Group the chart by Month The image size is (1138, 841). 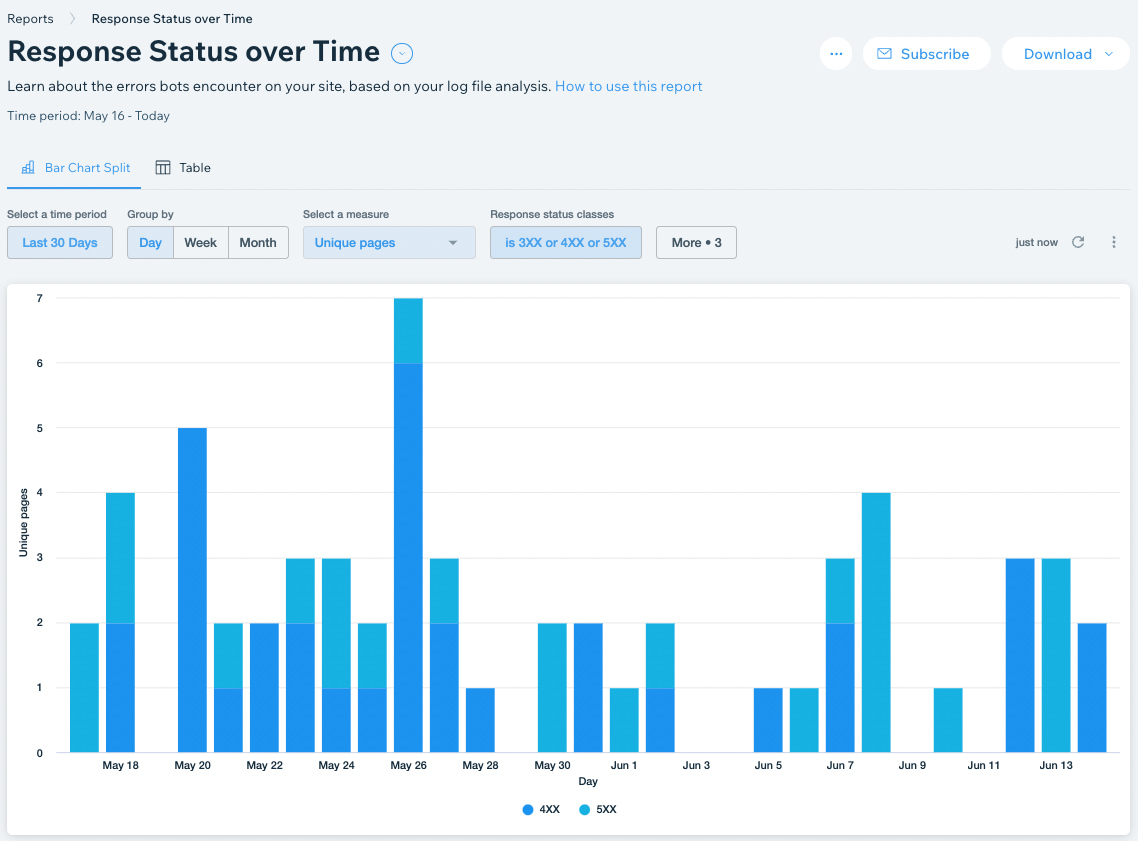coord(258,242)
